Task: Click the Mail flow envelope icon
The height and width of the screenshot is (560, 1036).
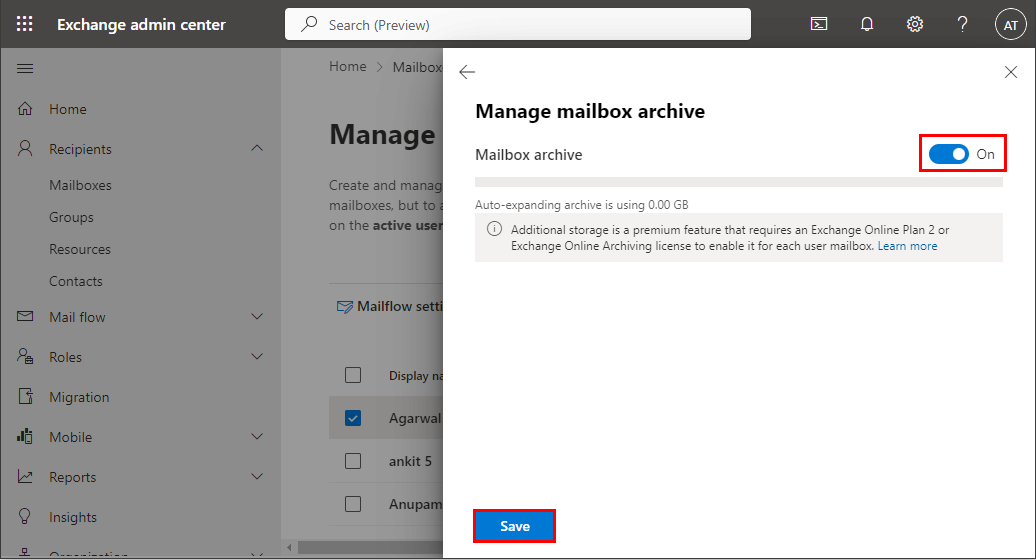Action: click(25, 316)
